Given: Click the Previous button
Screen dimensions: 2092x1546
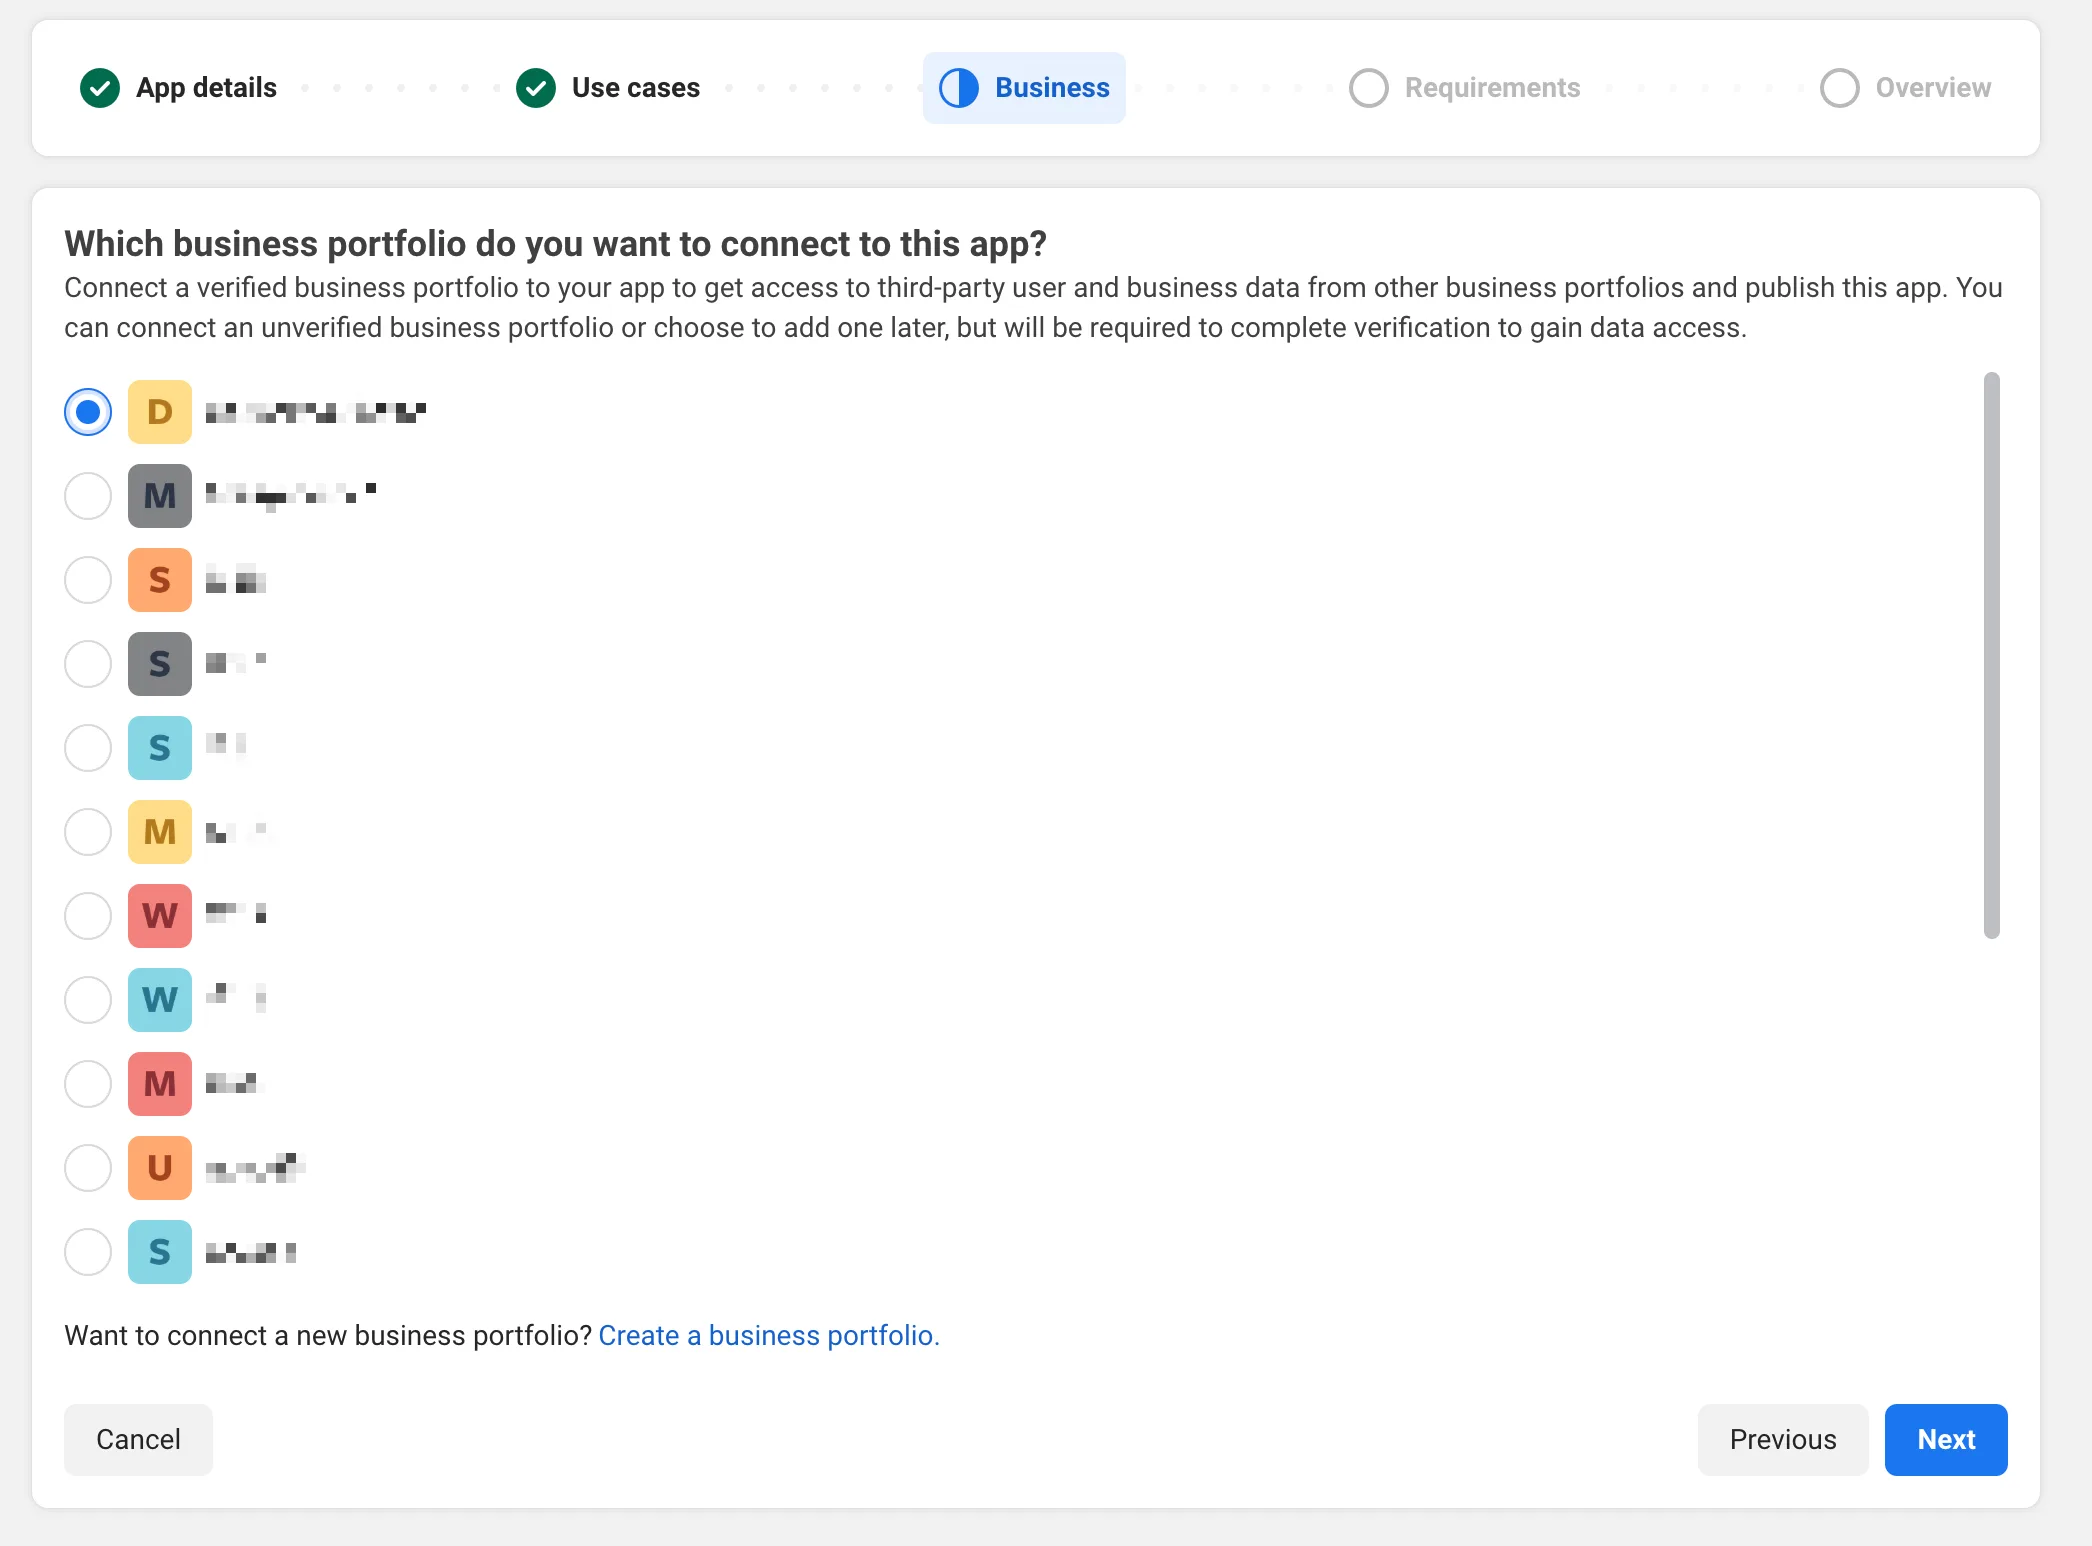Looking at the screenshot, I should 1783,1440.
